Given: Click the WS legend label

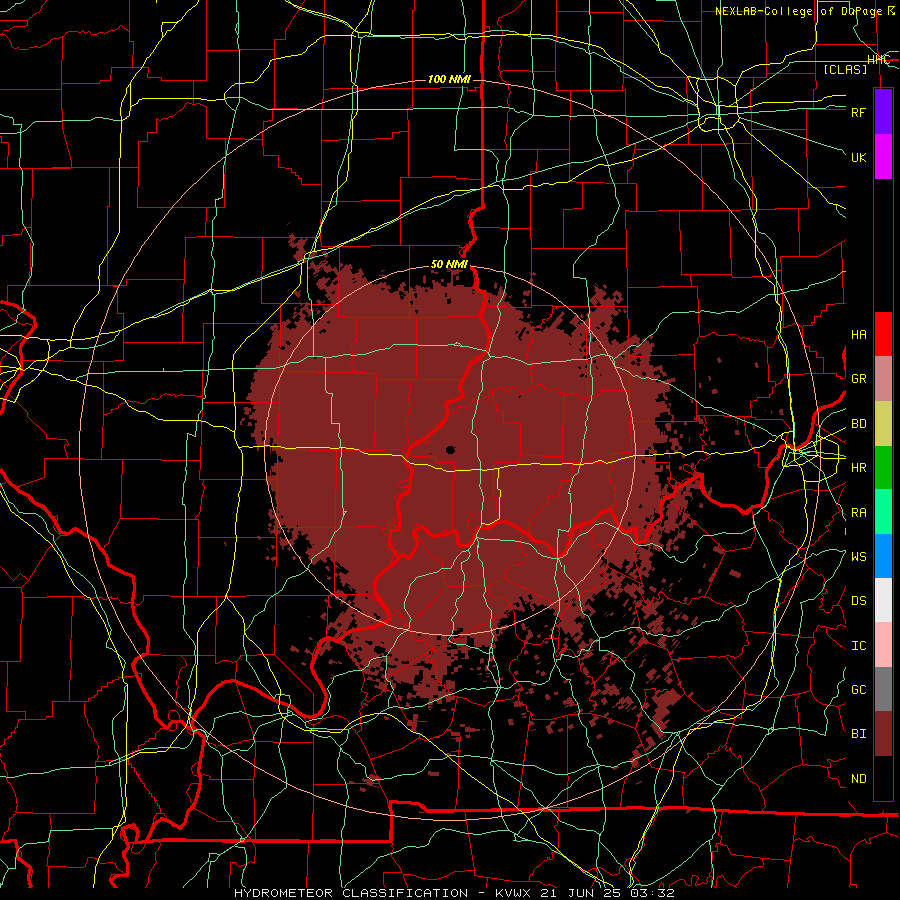Looking at the screenshot, I should 859,557.
